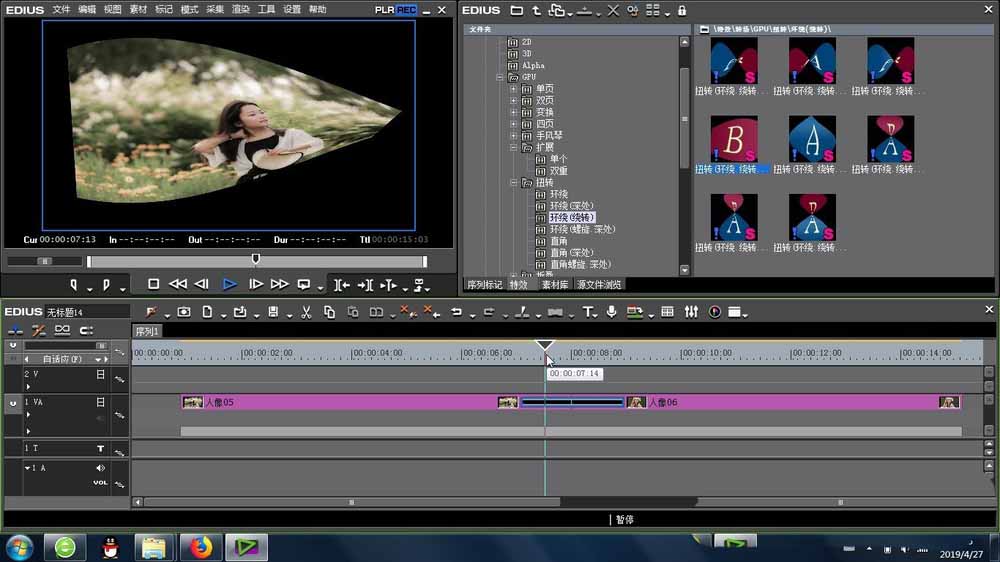Click the player position scrub slider handle

[256, 258]
